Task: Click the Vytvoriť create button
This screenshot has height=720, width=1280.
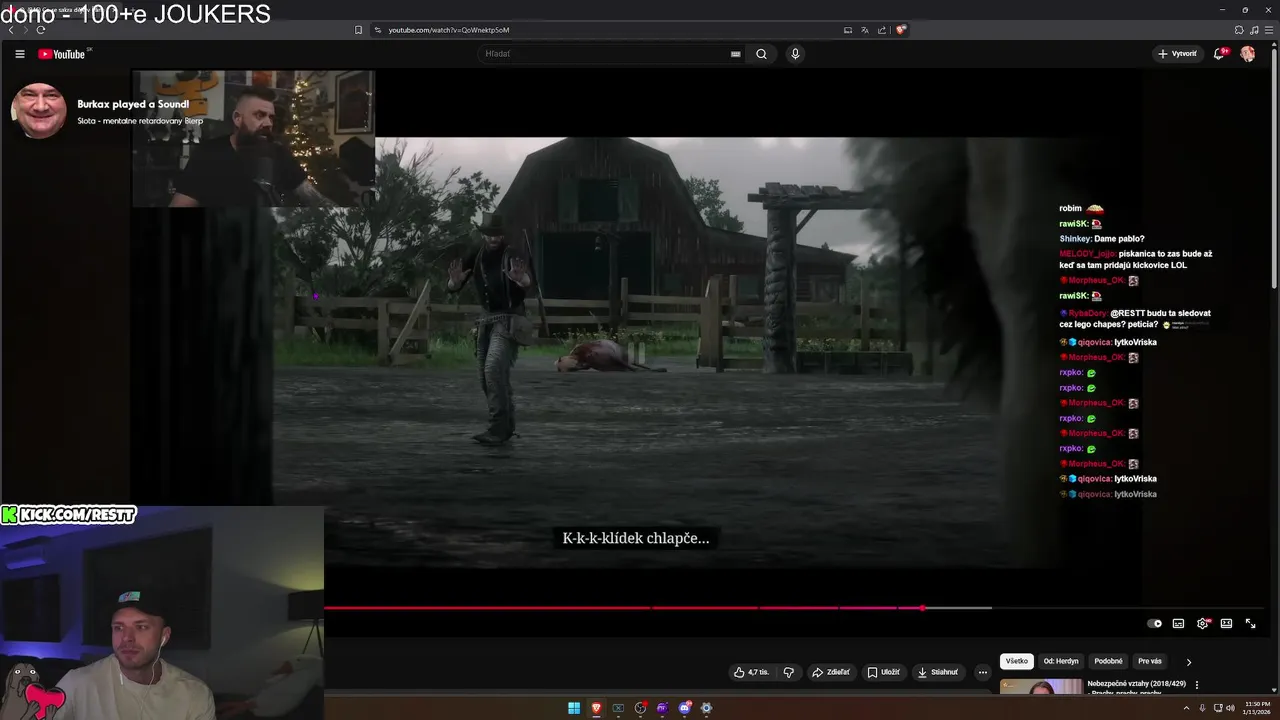Action: (1177, 54)
